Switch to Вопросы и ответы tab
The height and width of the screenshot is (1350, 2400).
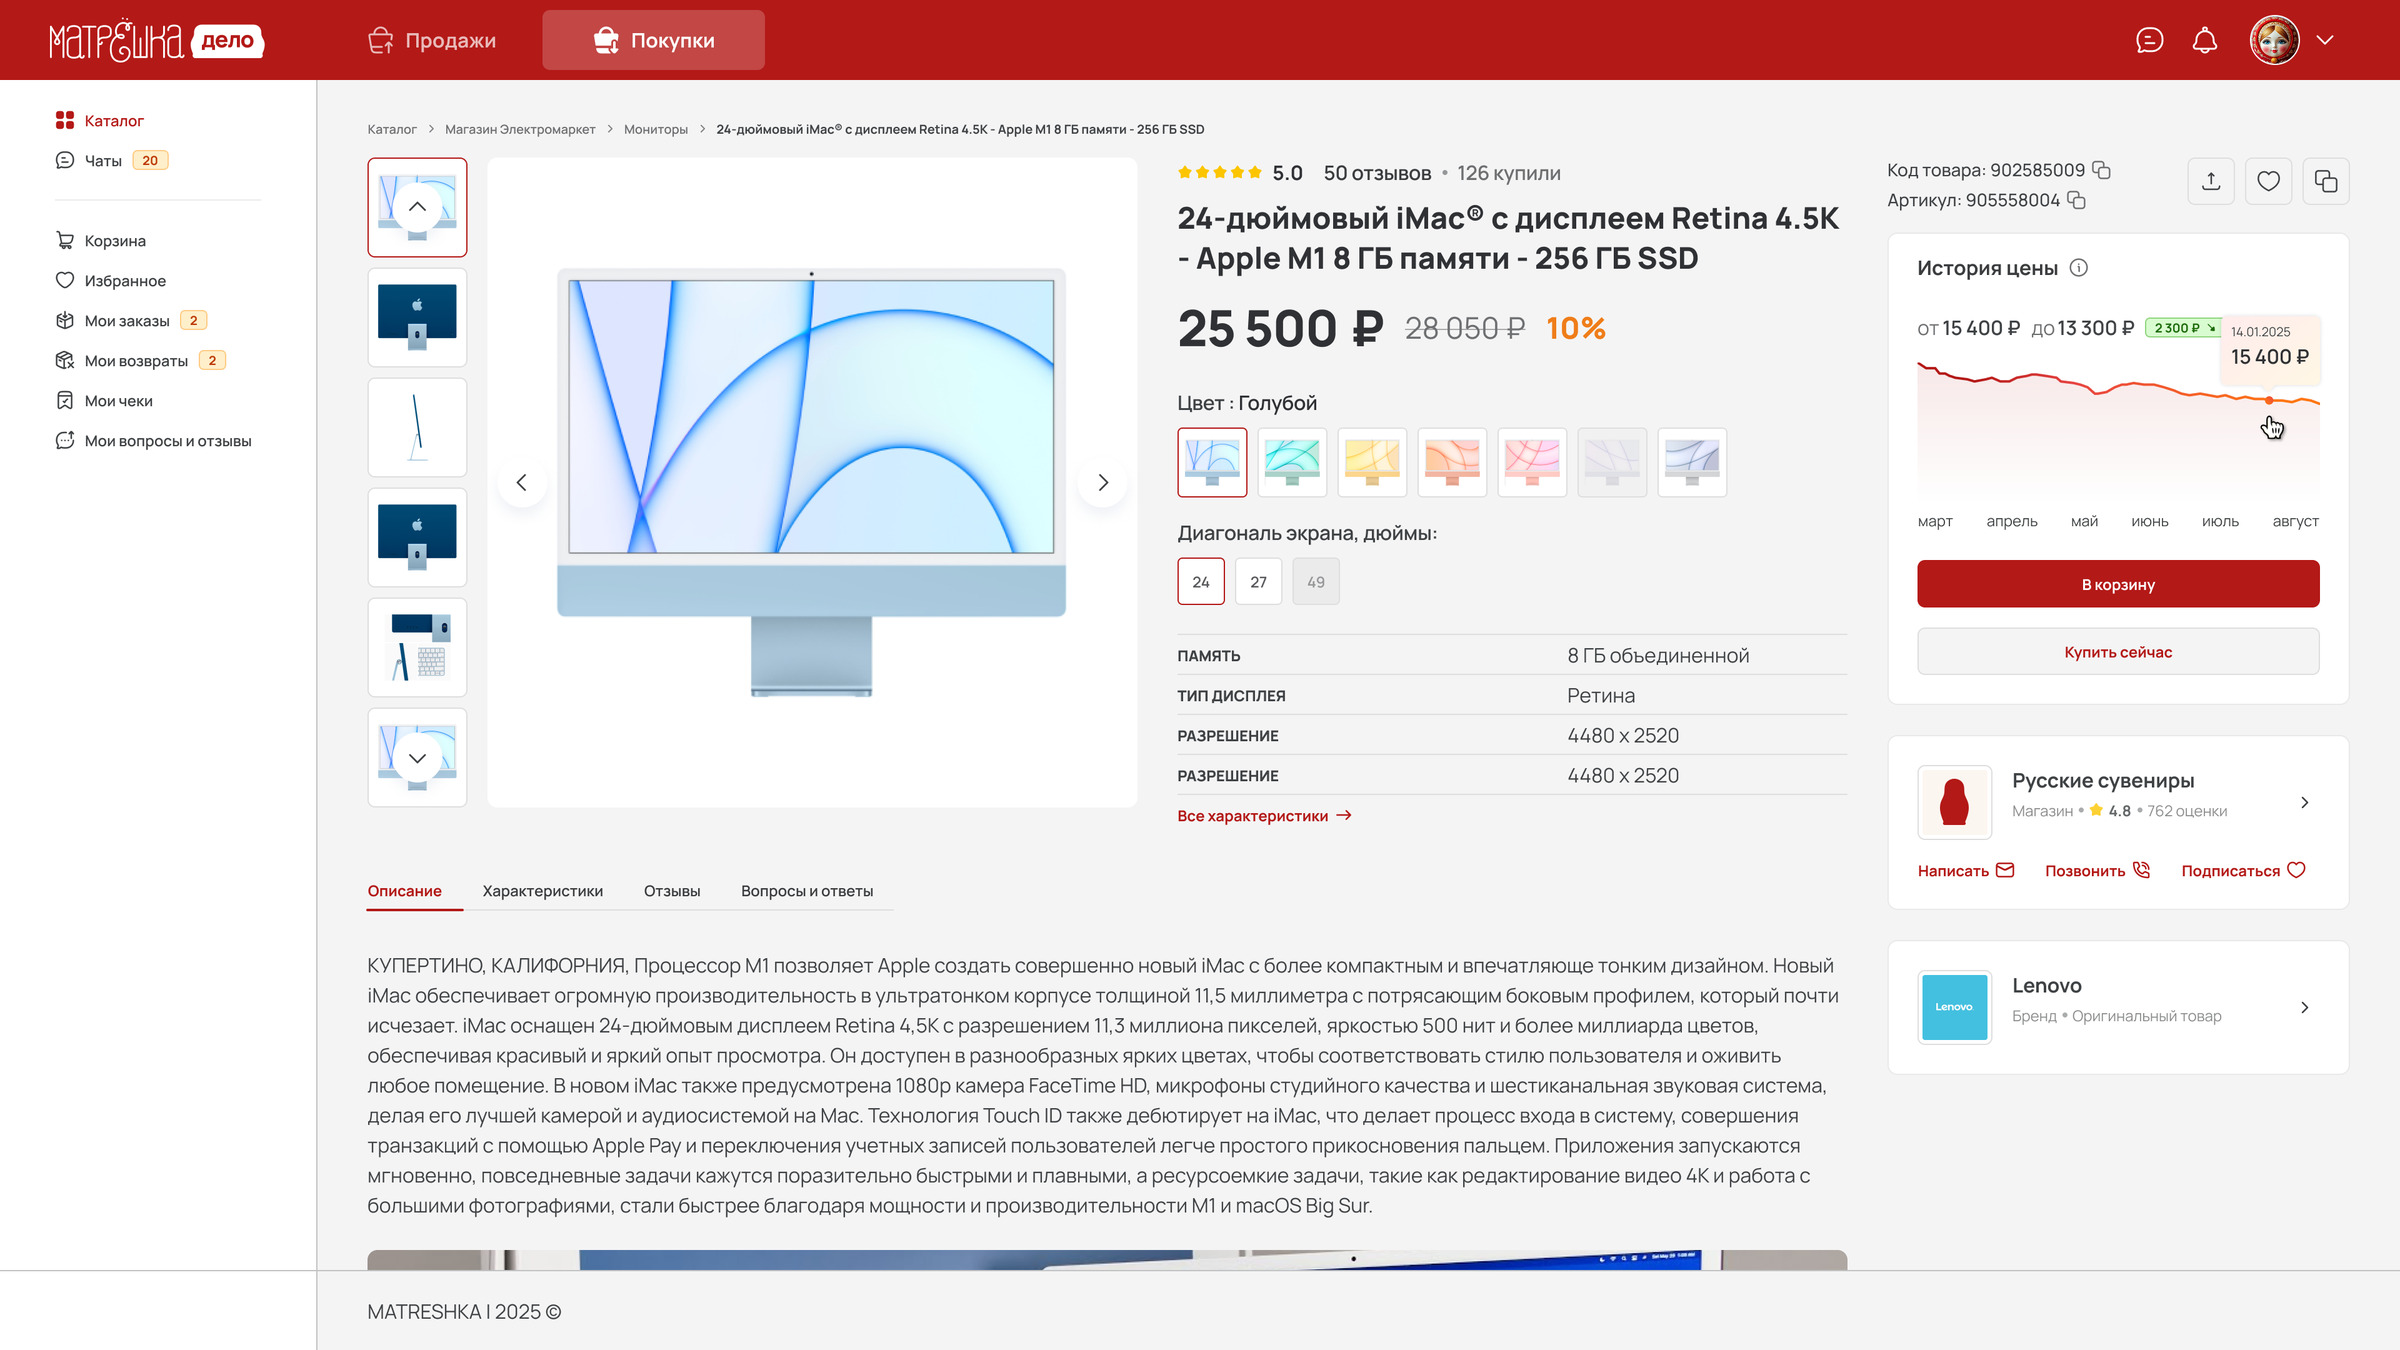[807, 891]
